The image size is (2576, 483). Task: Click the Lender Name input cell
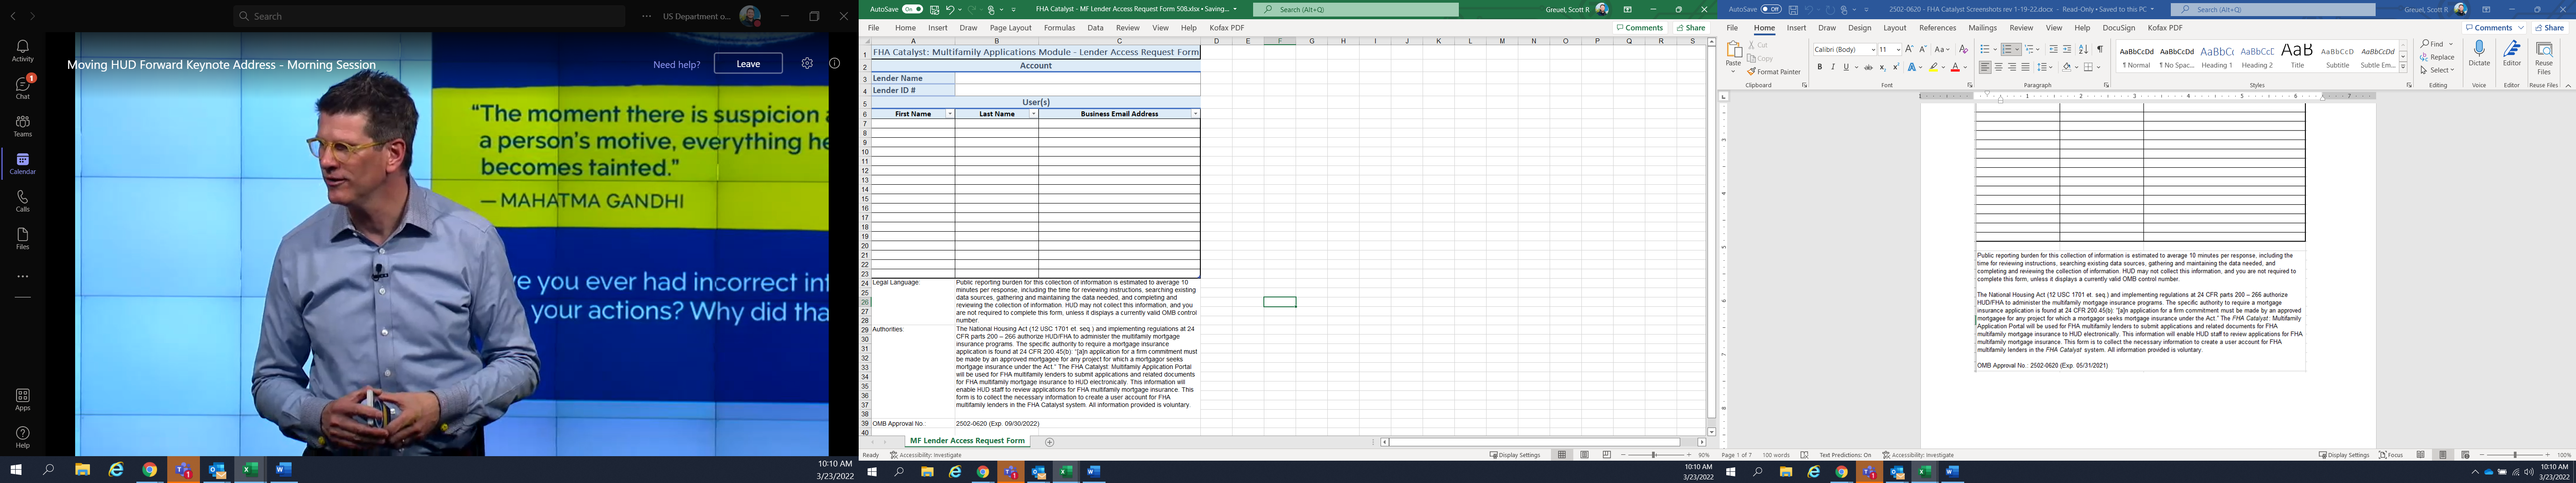tap(1077, 78)
